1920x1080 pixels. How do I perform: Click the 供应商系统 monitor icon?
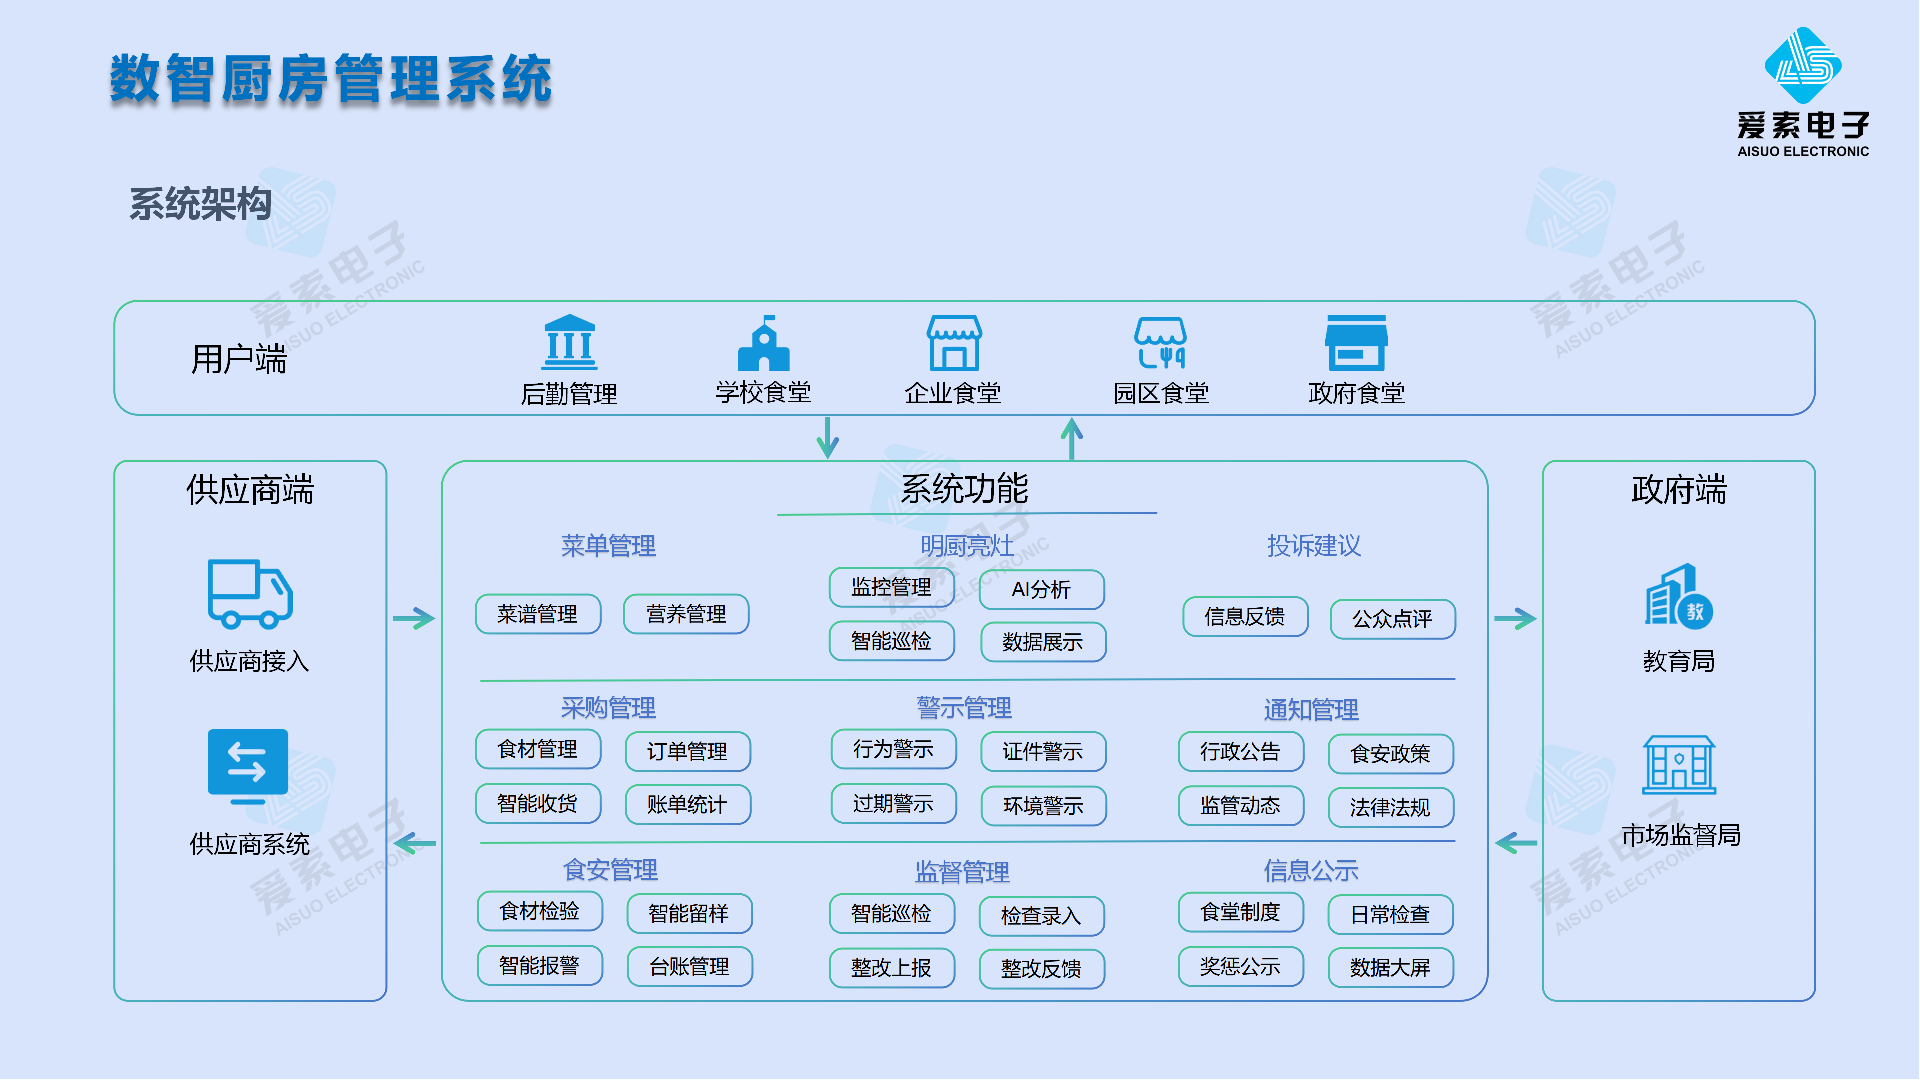[x=248, y=766]
